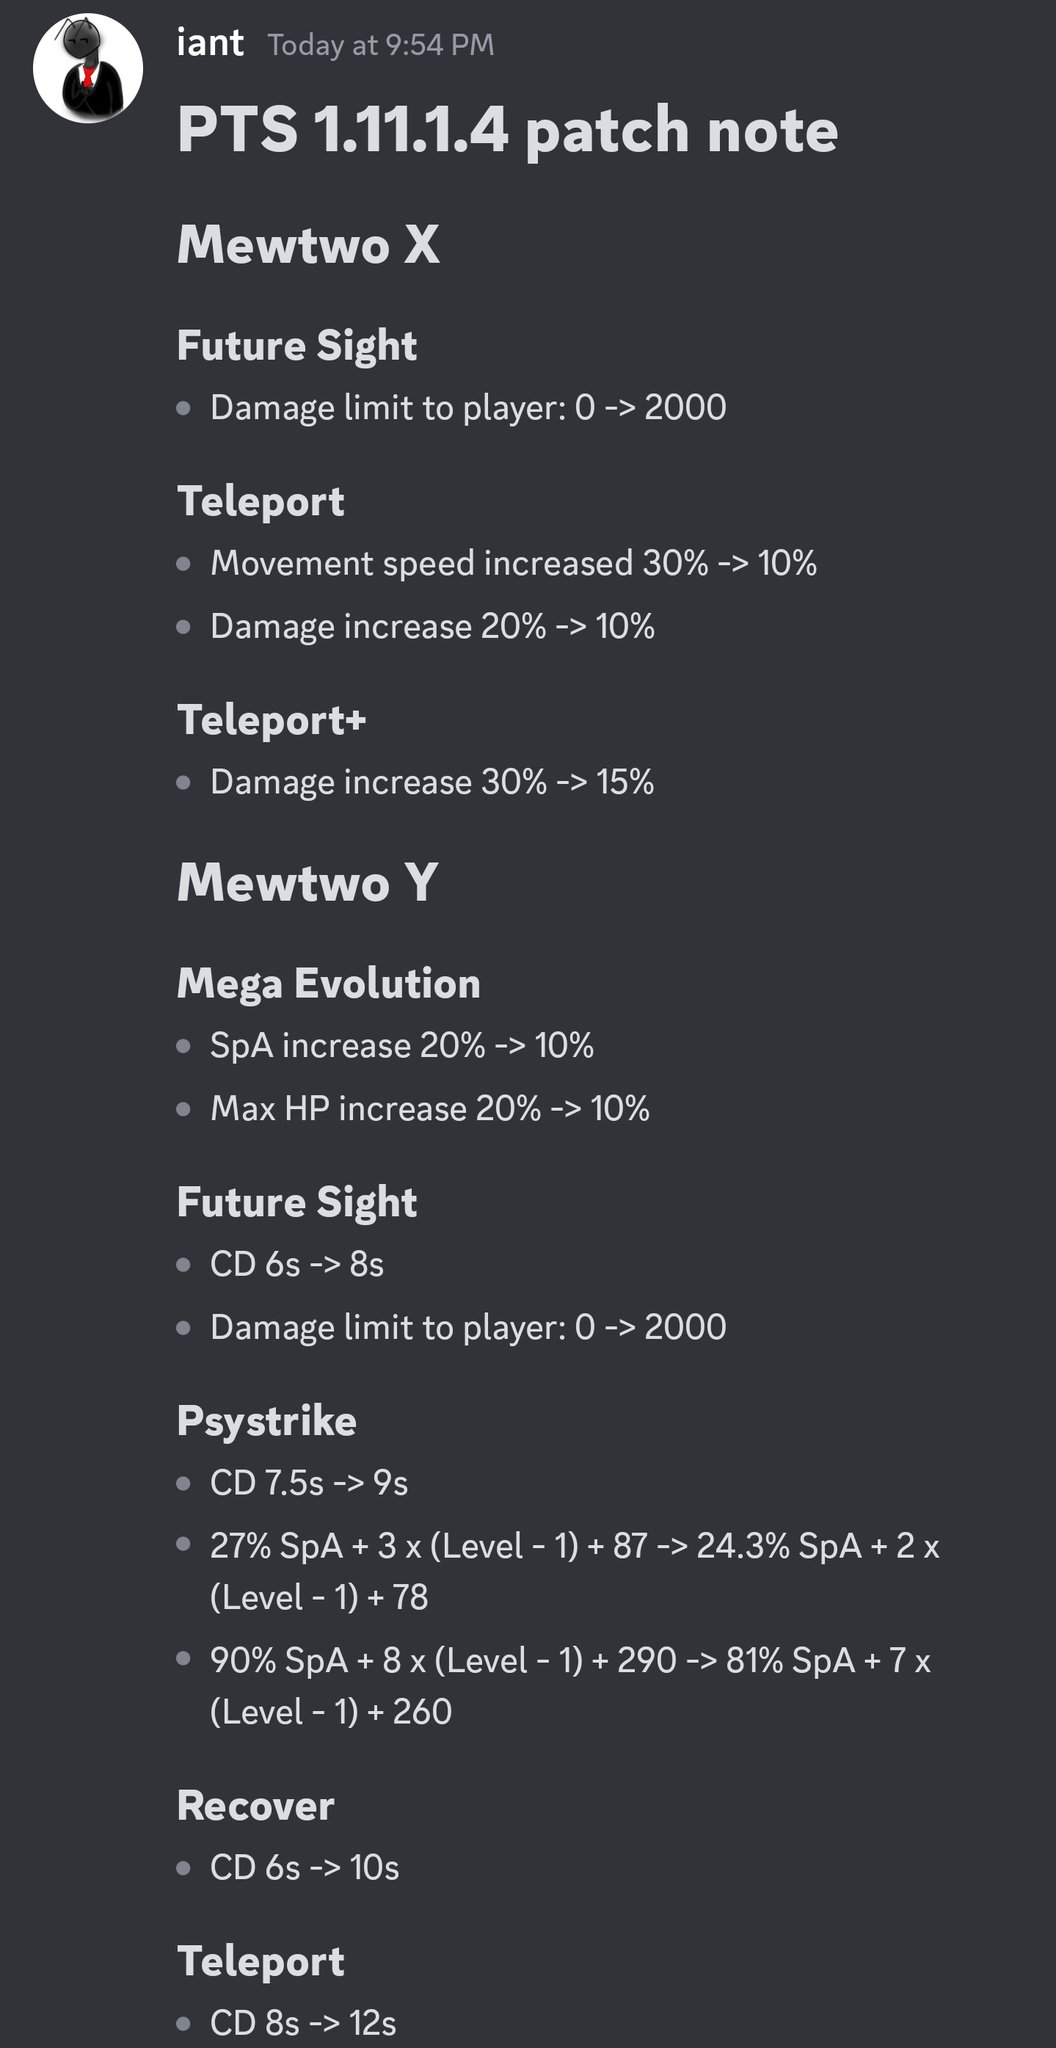Select the Mewtwo X heading
The height and width of the screenshot is (2048, 1056).
[308, 245]
